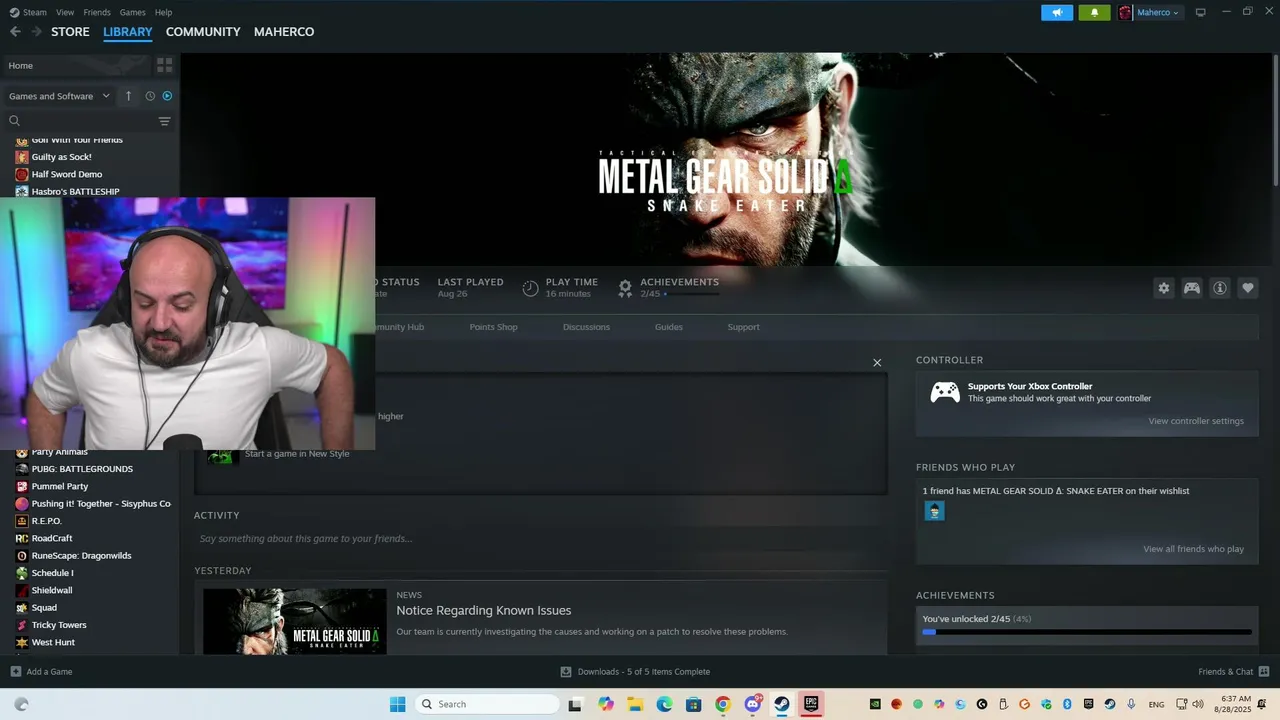This screenshot has width=1280, height=720.
Task: Select R.E.P.O. in library
Action: pos(47,521)
